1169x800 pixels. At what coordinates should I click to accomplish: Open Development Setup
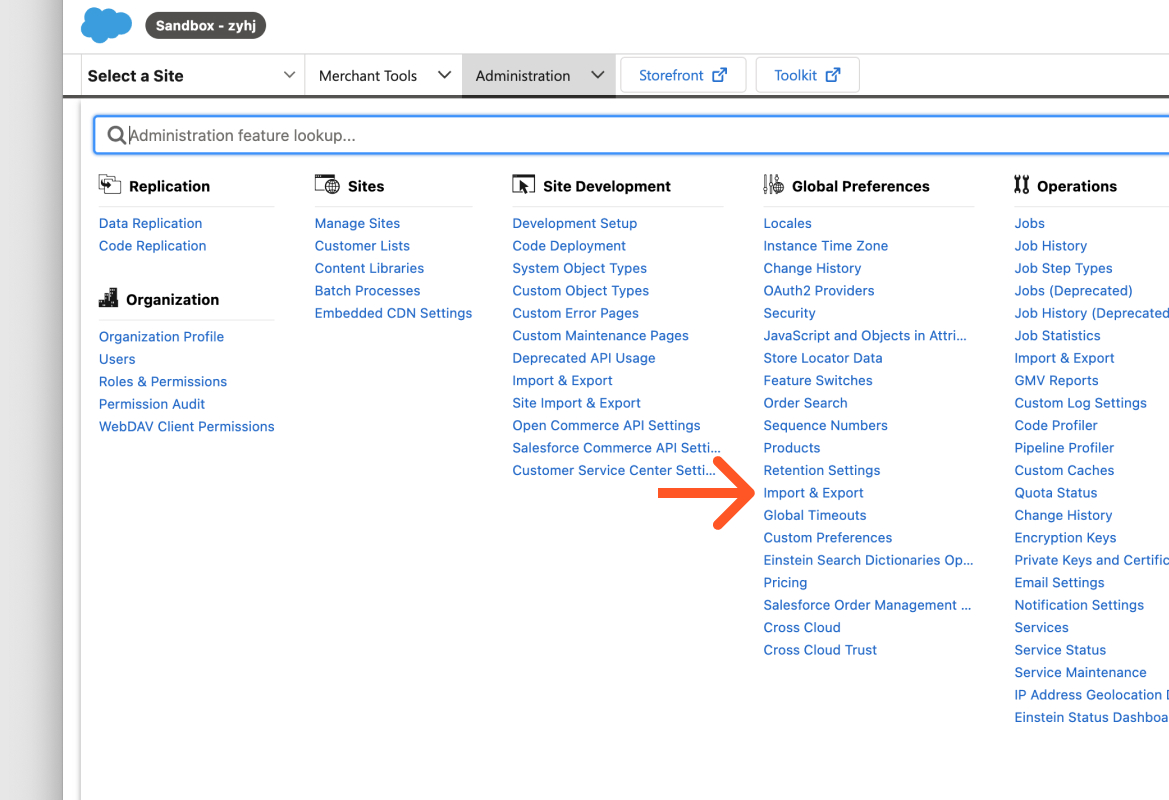[575, 223]
